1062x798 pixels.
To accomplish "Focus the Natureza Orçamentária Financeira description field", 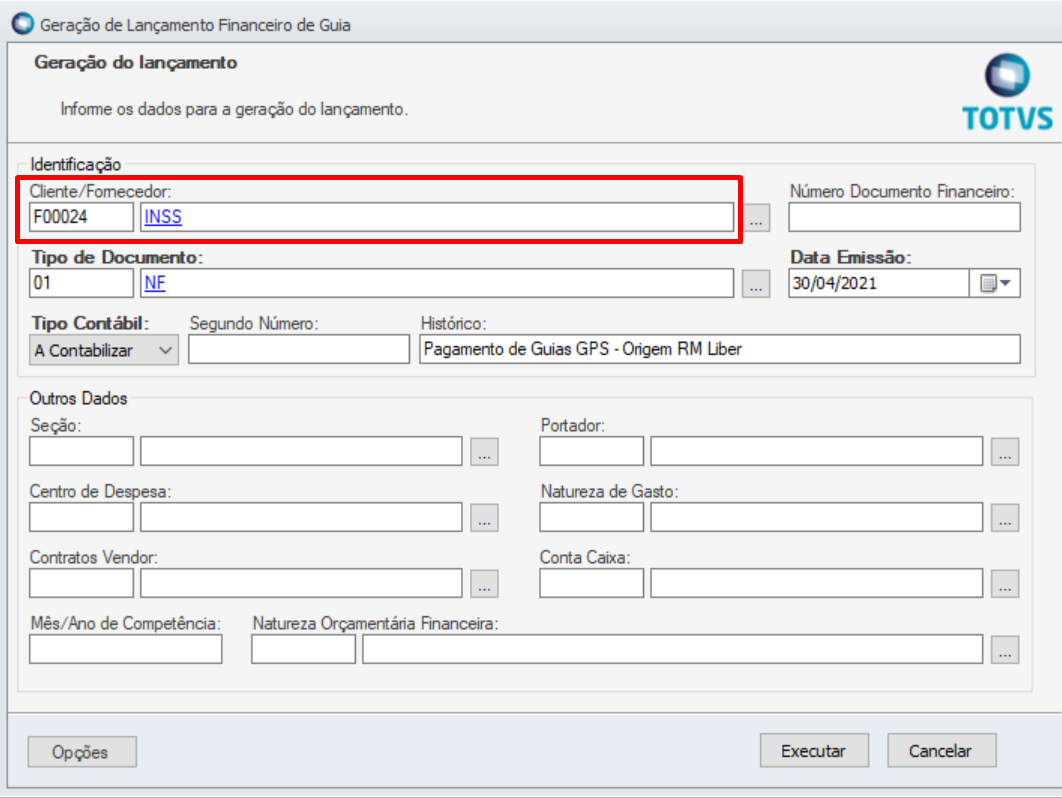I will pos(673,649).
